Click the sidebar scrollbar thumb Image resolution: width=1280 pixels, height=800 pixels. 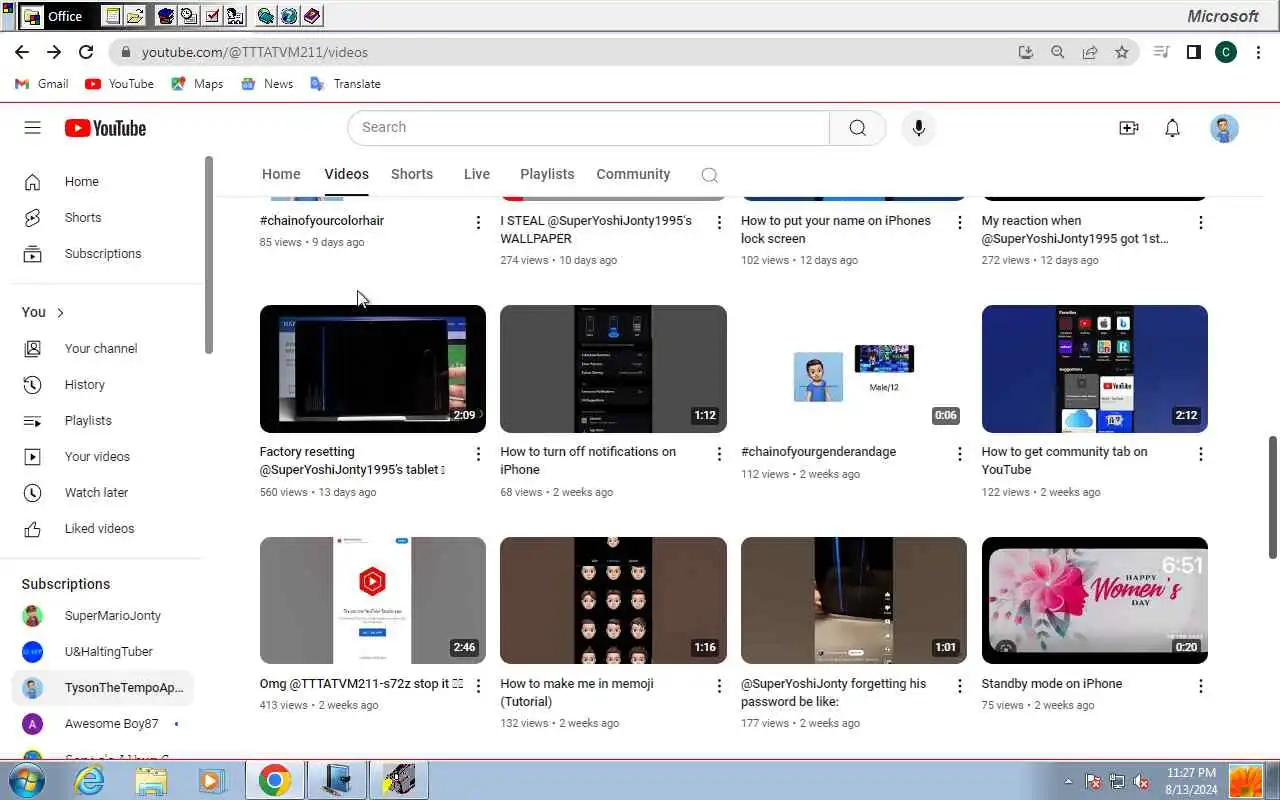[x=209, y=255]
